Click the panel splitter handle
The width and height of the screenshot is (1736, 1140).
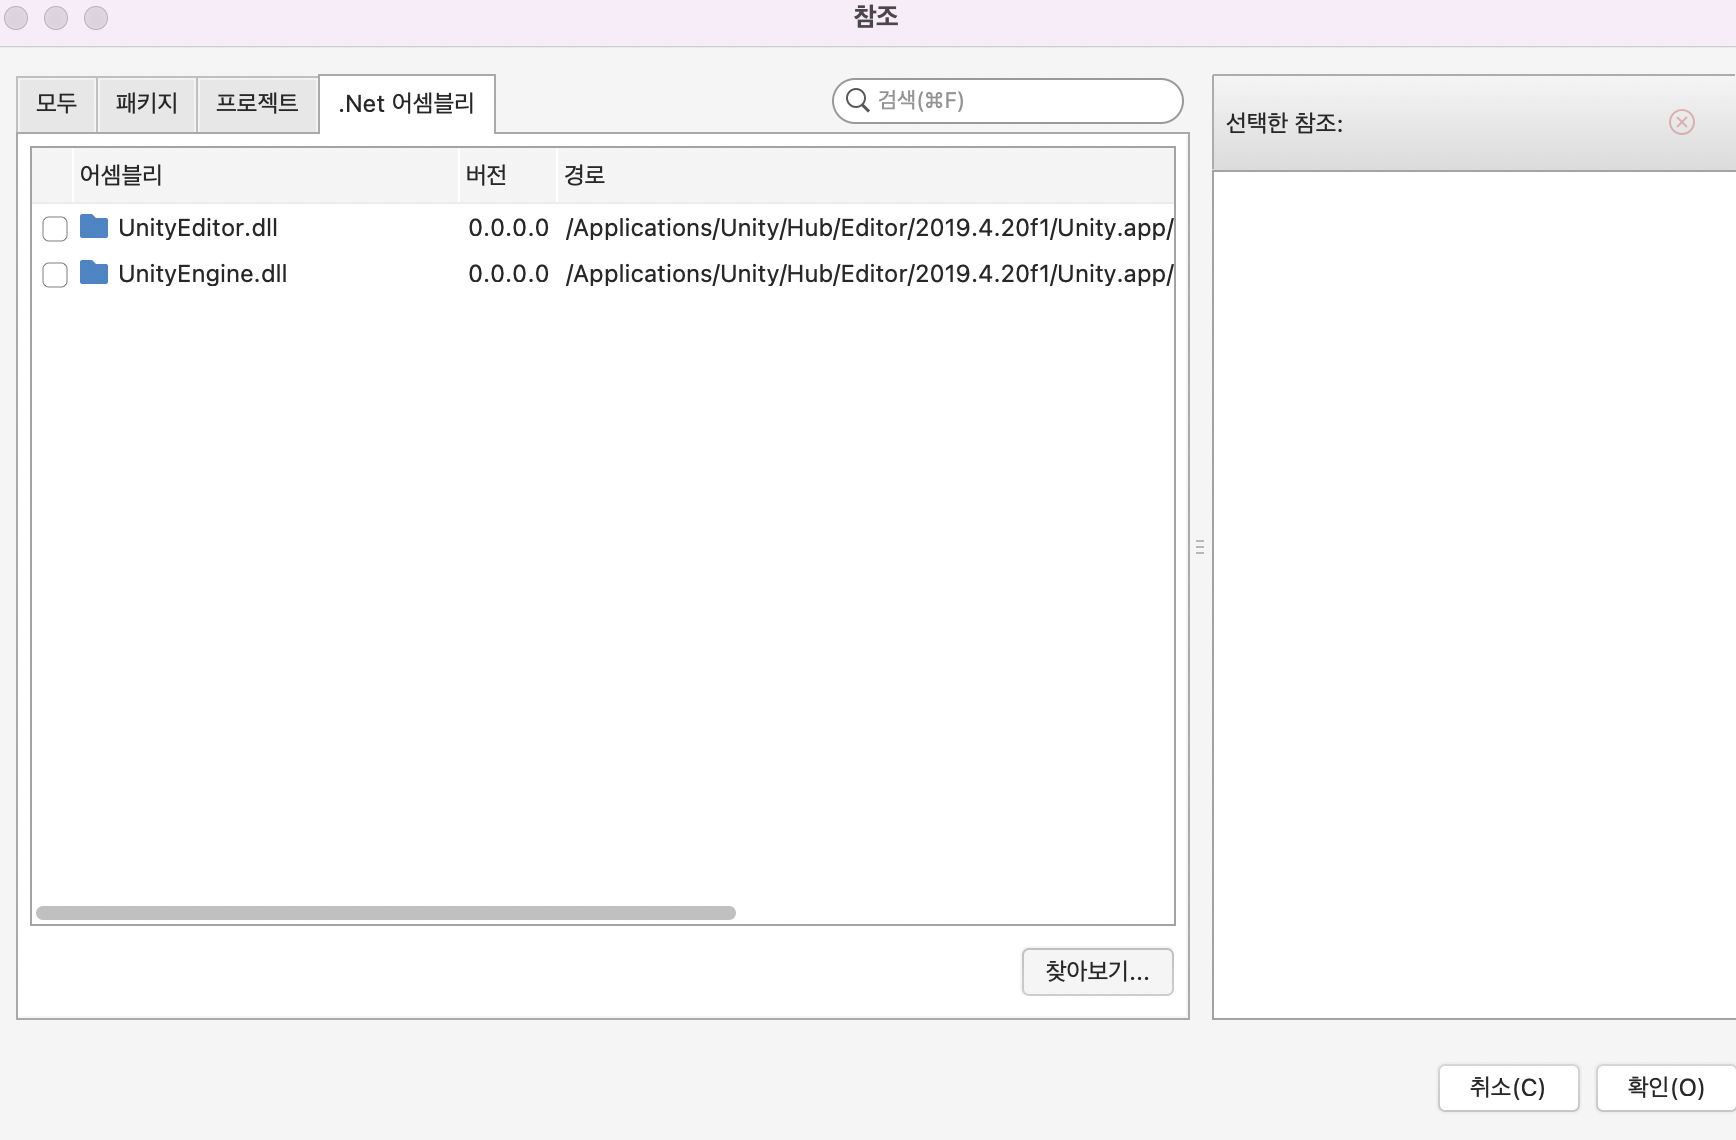1200,547
